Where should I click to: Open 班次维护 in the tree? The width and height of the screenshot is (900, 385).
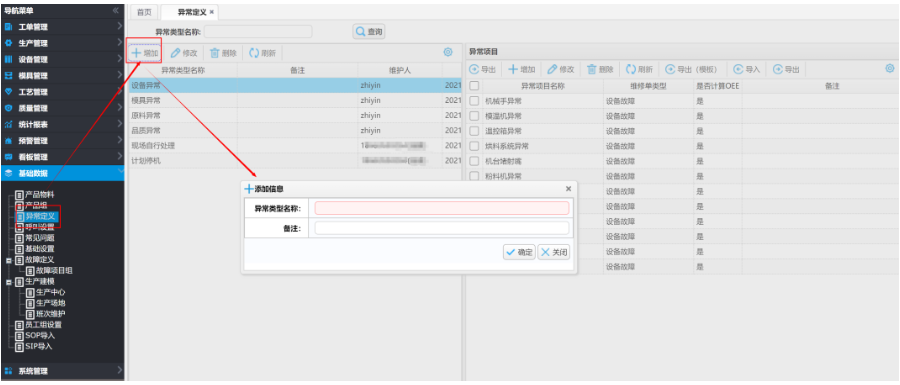coord(51,314)
